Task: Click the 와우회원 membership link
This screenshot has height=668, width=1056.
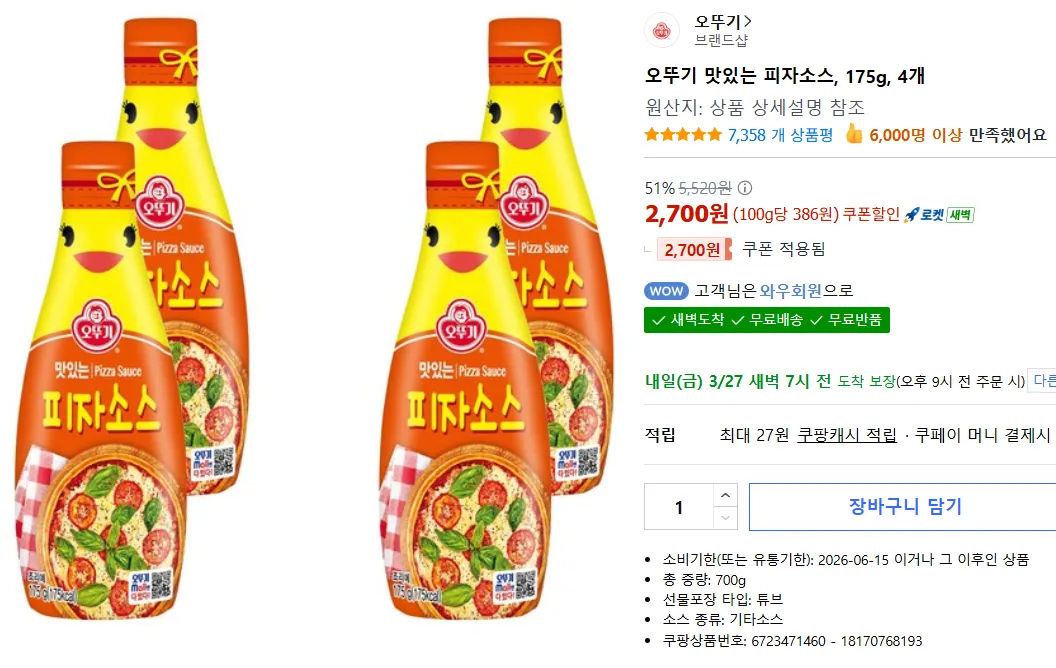Action: (x=790, y=291)
